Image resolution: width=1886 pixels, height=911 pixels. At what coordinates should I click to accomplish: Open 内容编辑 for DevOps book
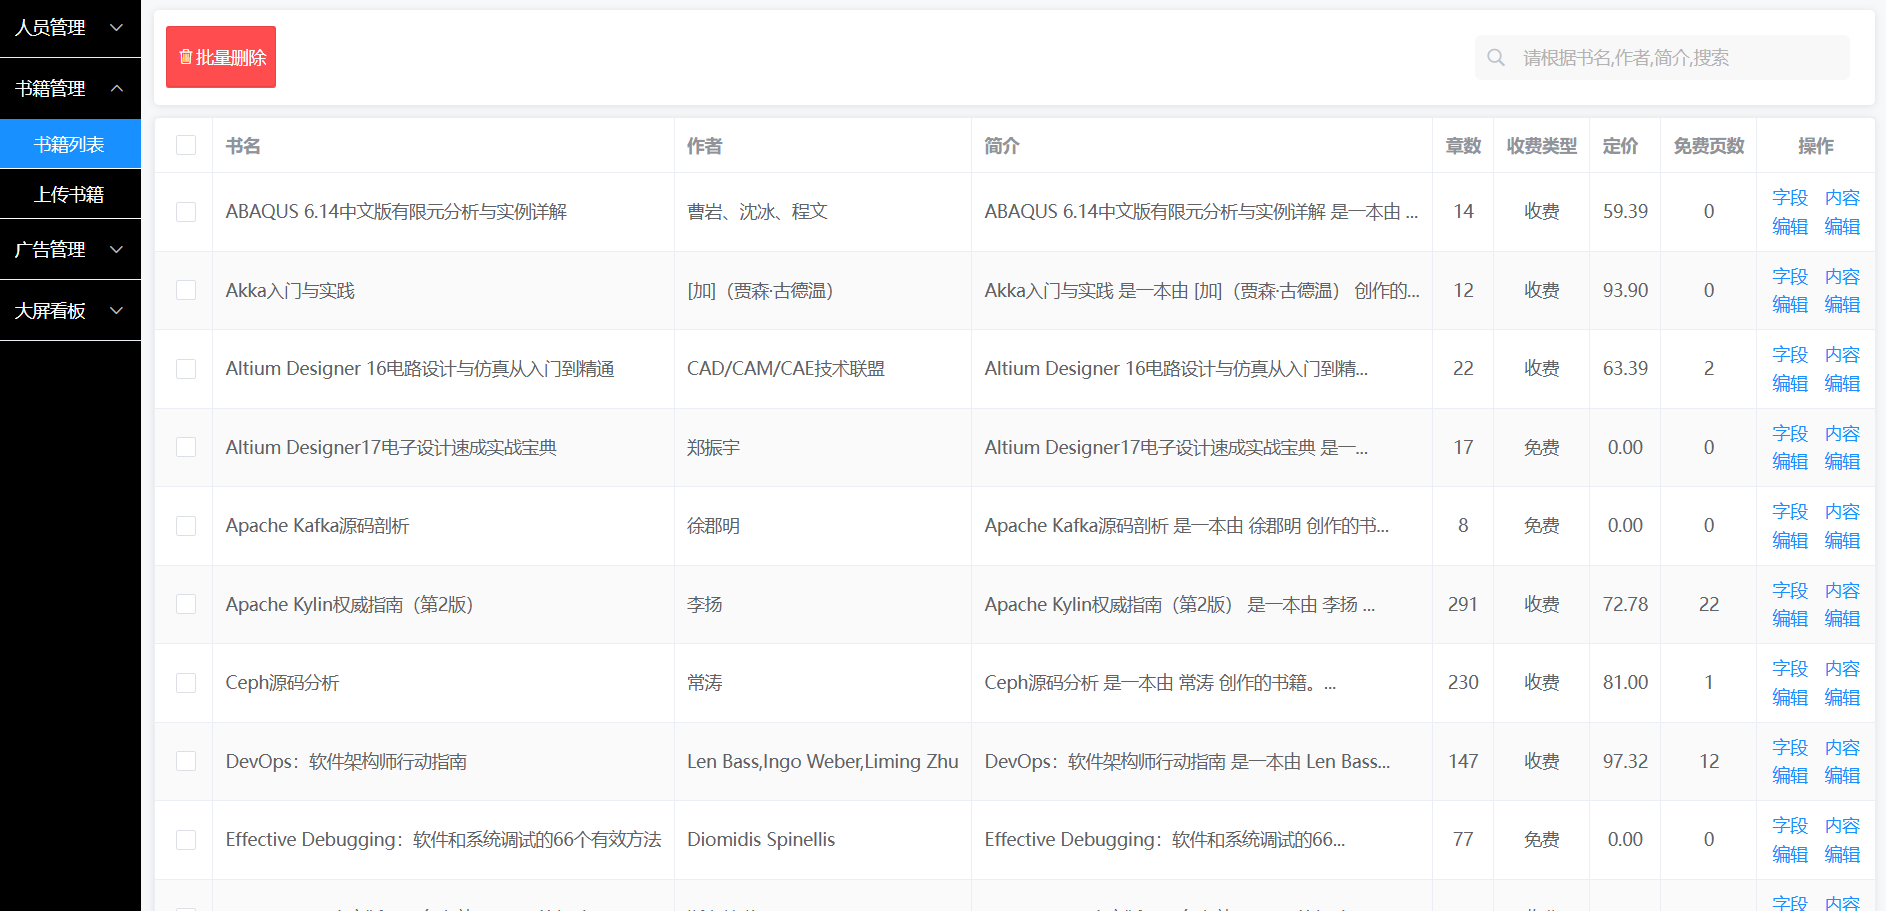(1842, 761)
